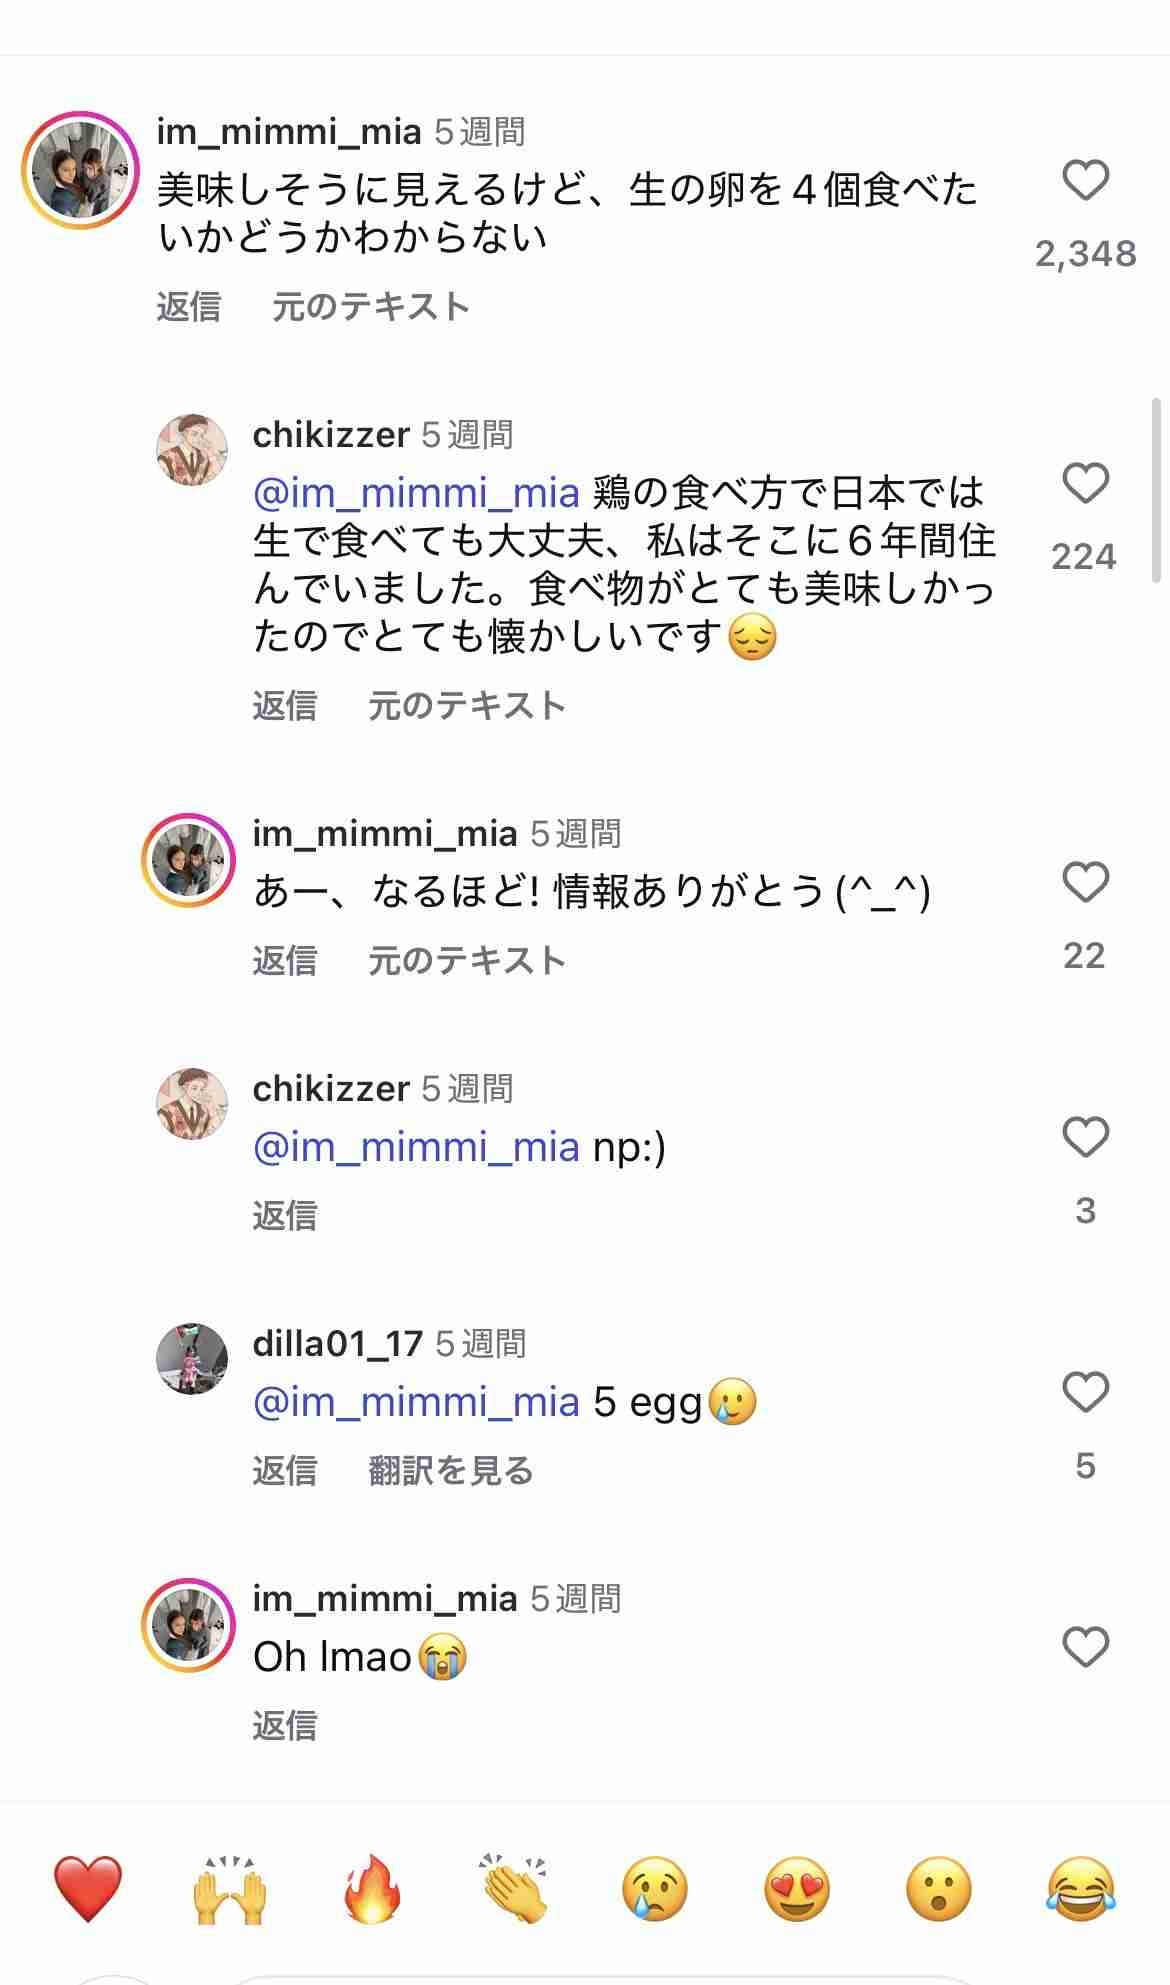The width and height of the screenshot is (1170, 1985).
Task: Reply to the "Oh lmao" comment
Action: tap(284, 1725)
